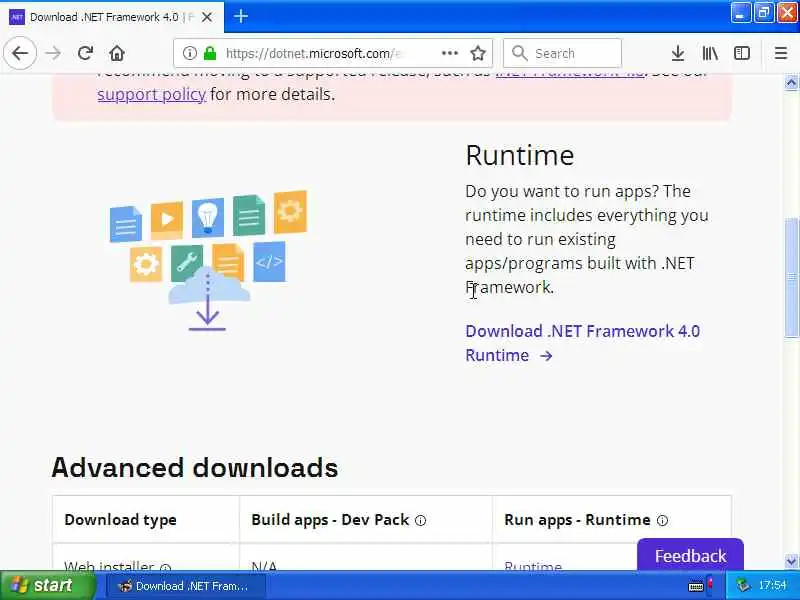Click the Runtime download illustration
Image resolution: width=800 pixels, height=600 pixels.
coord(208,260)
